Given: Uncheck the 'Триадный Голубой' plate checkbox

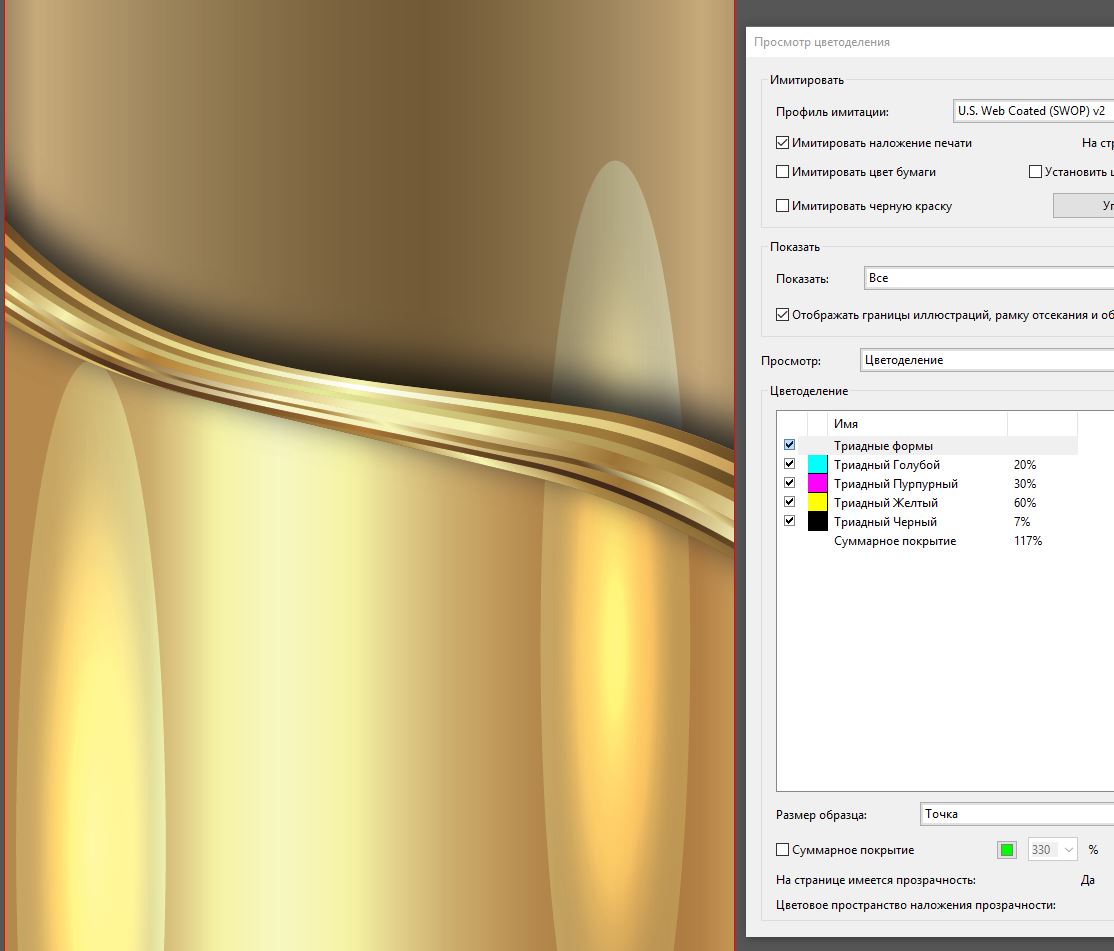Looking at the screenshot, I should coord(789,464).
